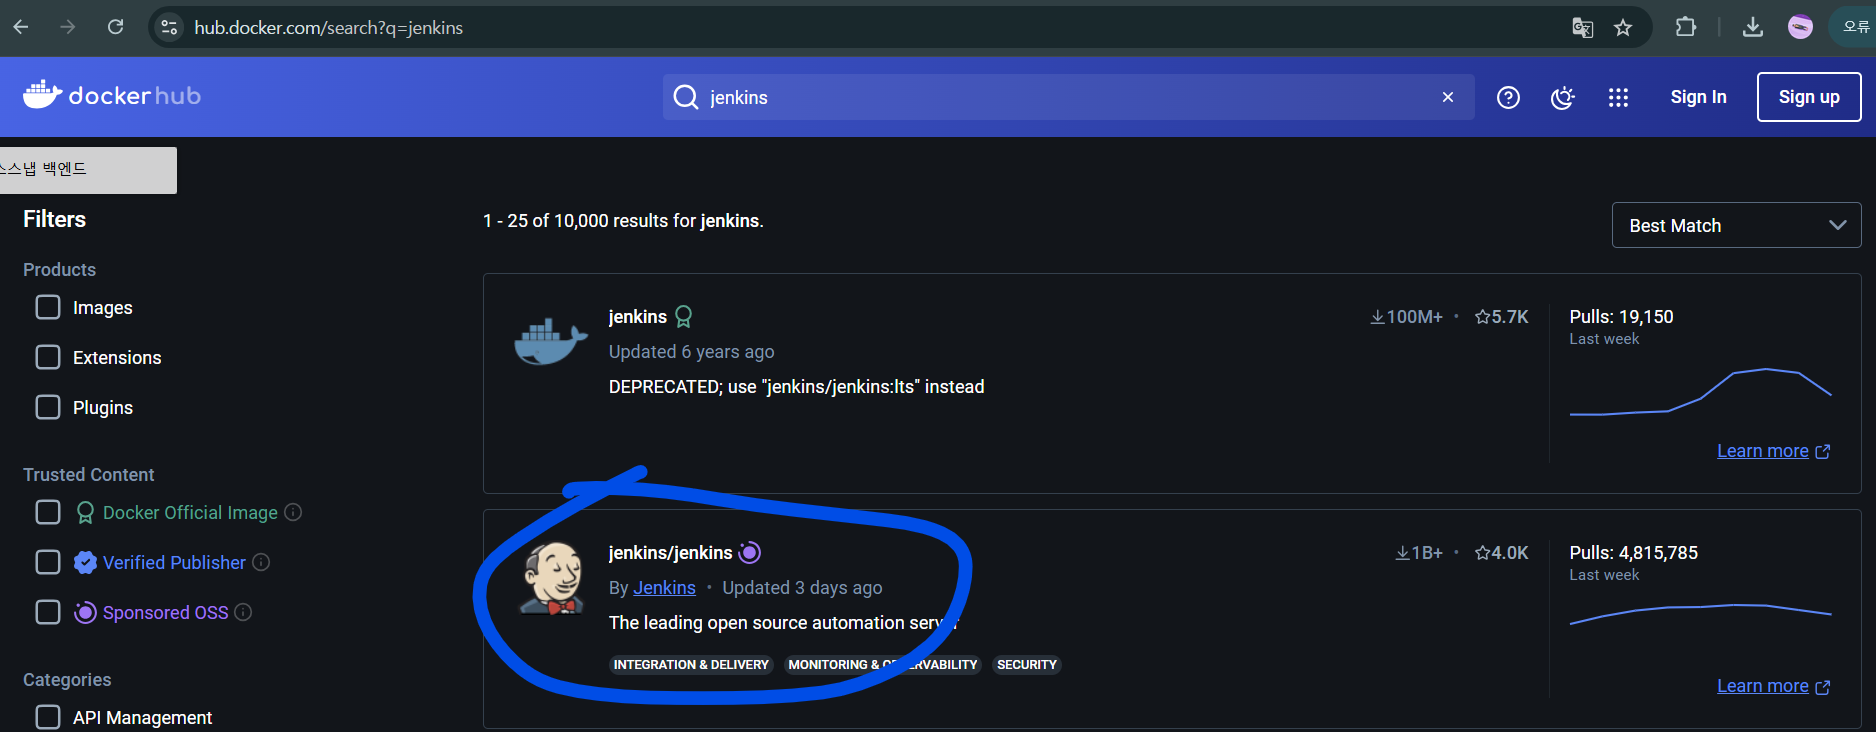Click the SECURITY category tag

coord(1027,665)
